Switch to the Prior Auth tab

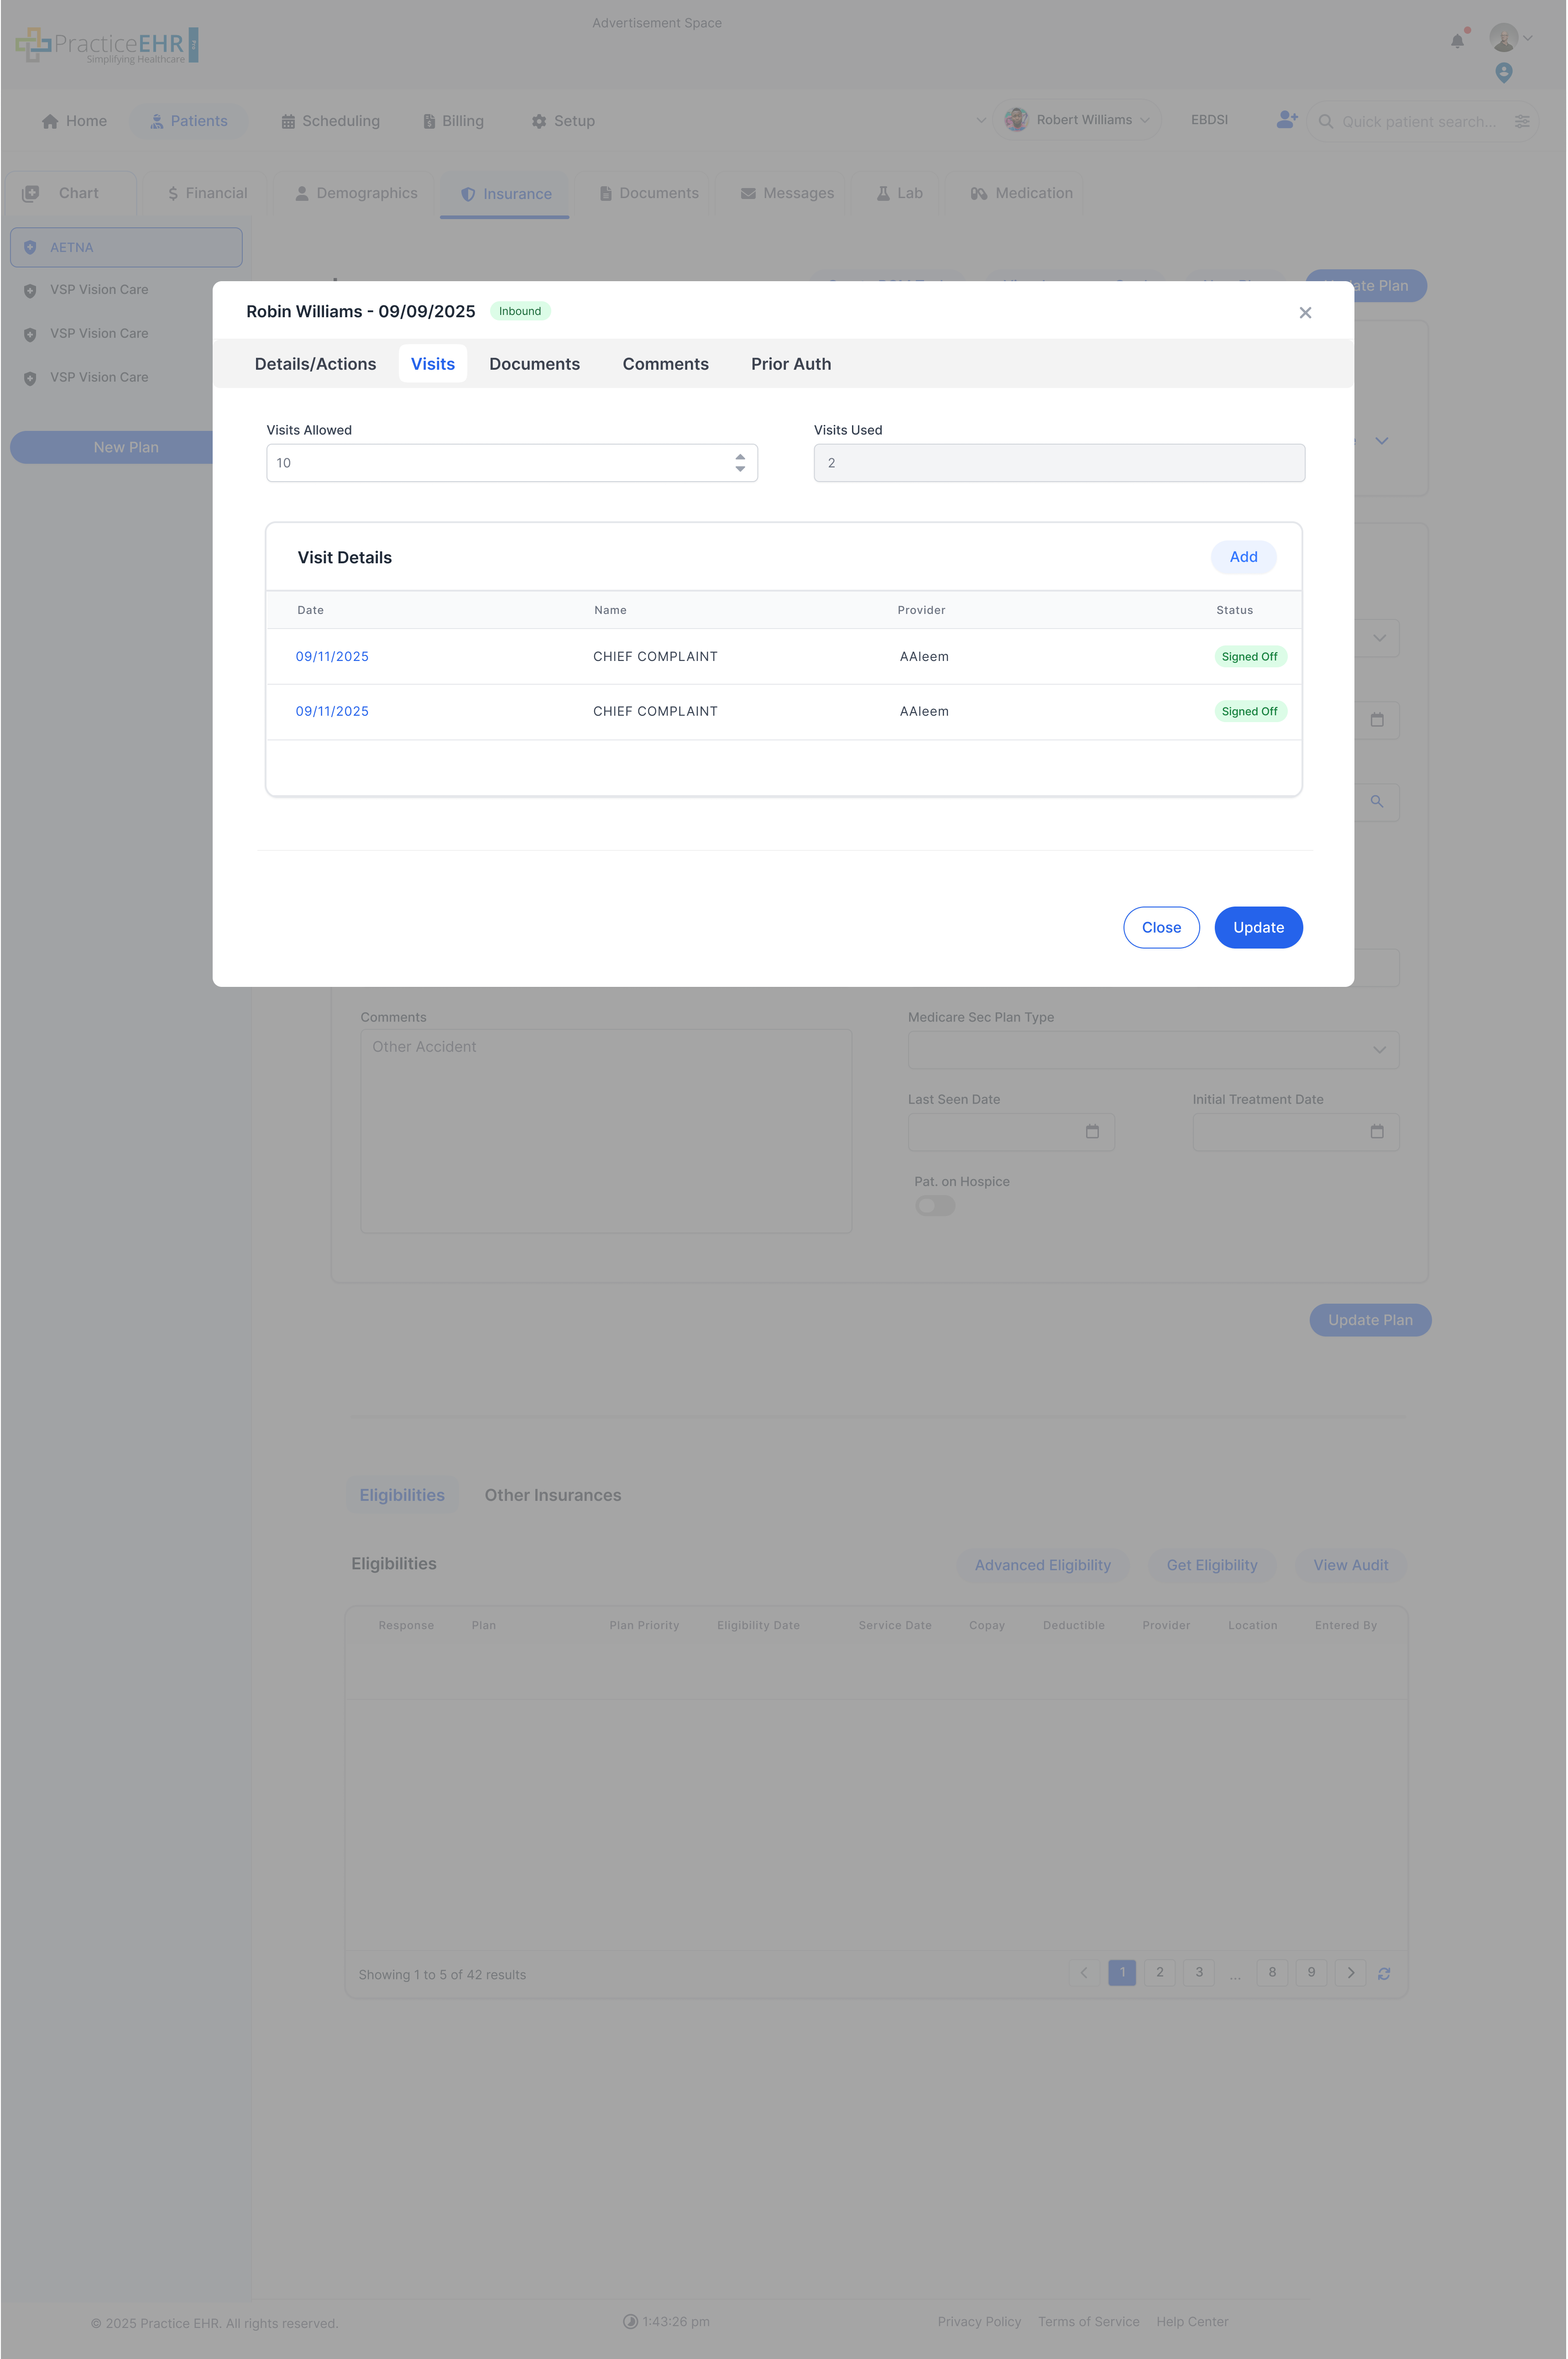point(790,363)
